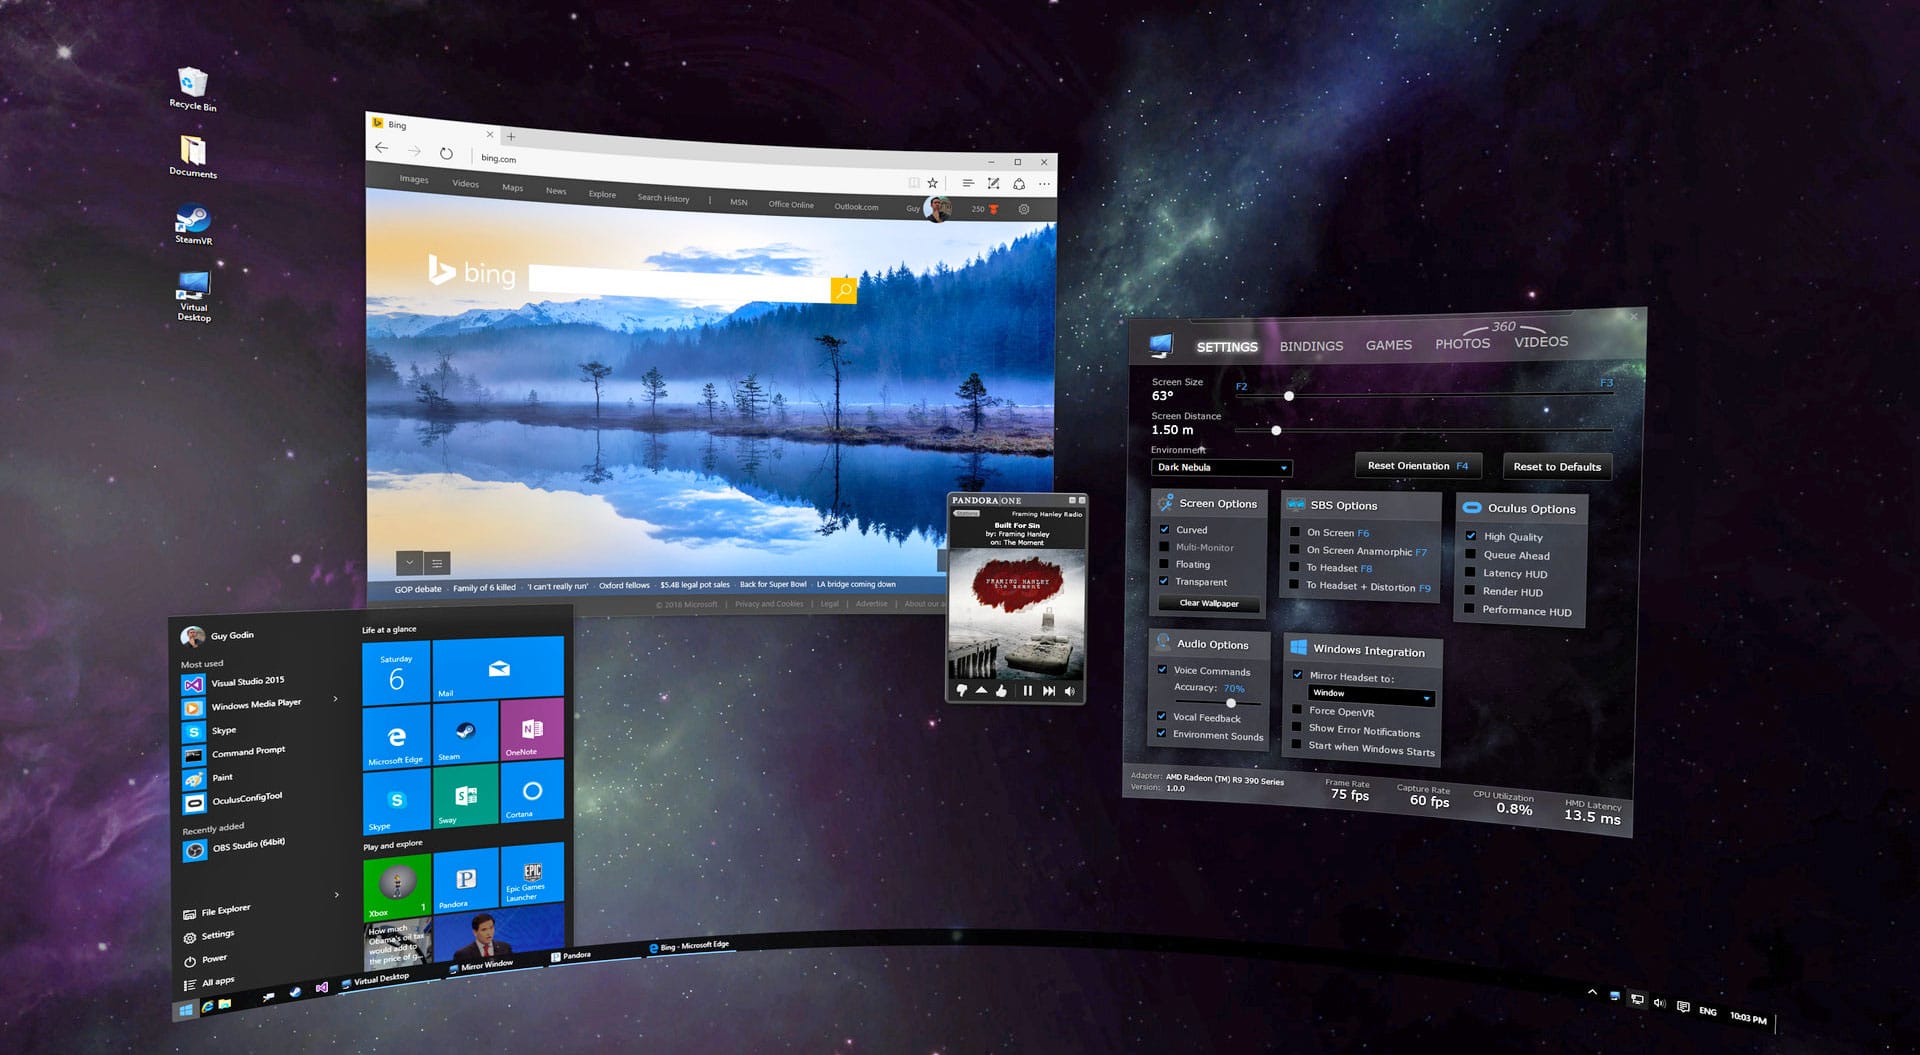Toggle the Oculus High Quality checkbox
Viewport: 1920px width, 1055px height.
click(x=1471, y=535)
